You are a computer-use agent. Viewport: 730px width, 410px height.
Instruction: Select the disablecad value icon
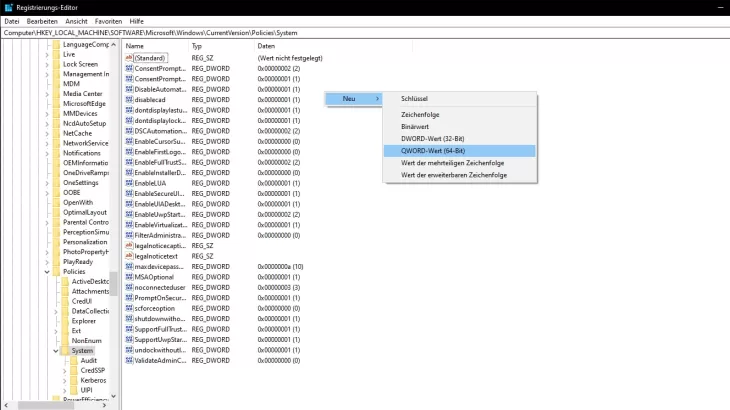click(x=129, y=100)
